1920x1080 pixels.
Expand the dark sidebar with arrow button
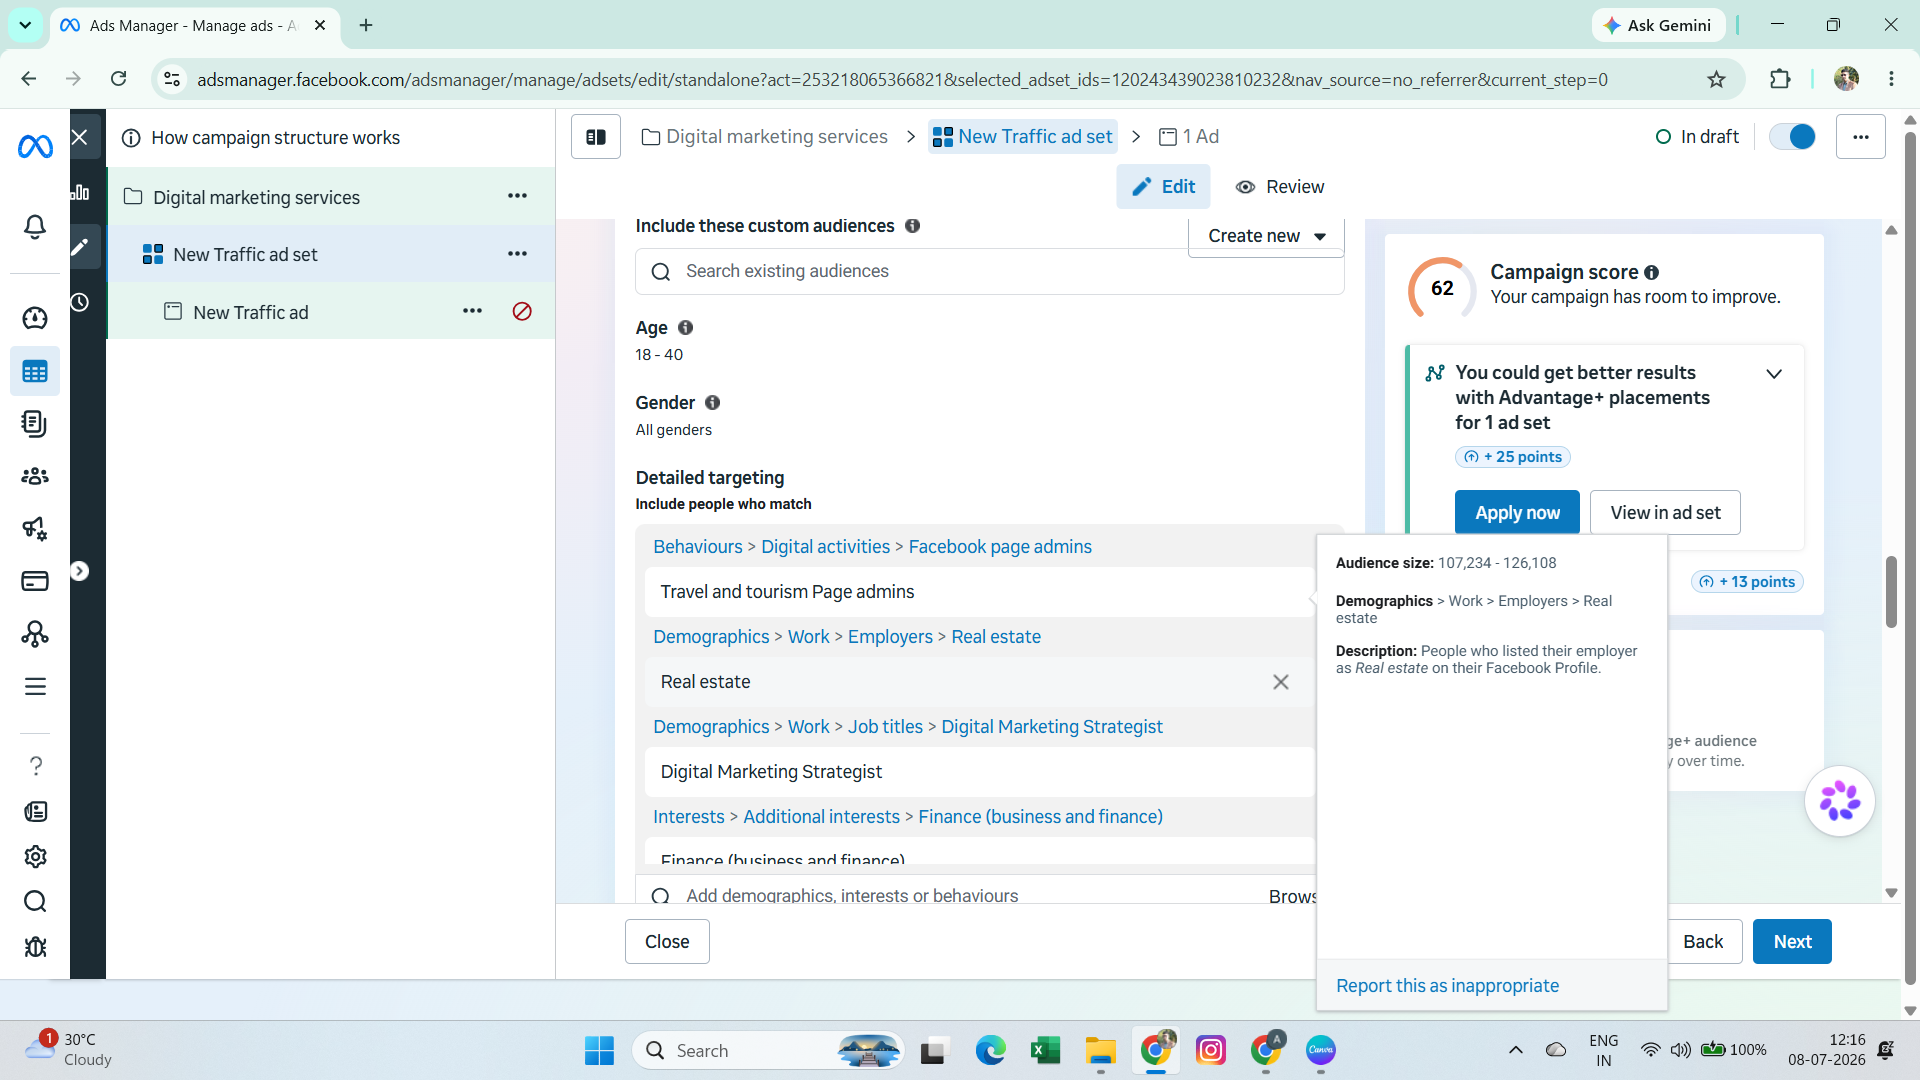coord(80,571)
